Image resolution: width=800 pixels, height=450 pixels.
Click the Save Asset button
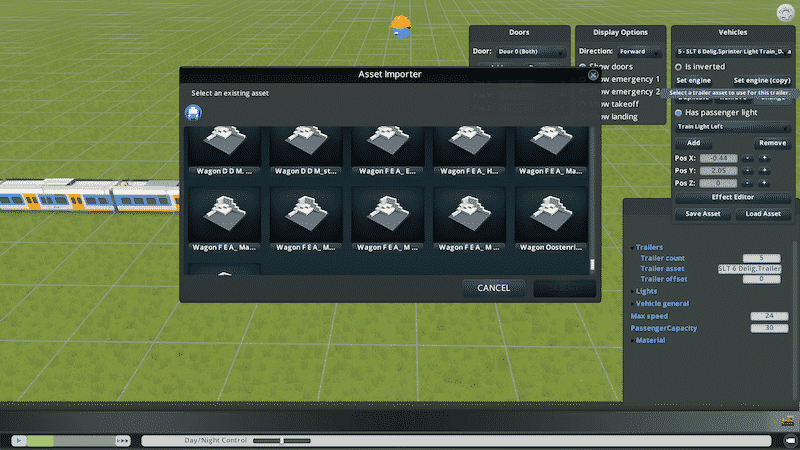click(x=702, y=214)
